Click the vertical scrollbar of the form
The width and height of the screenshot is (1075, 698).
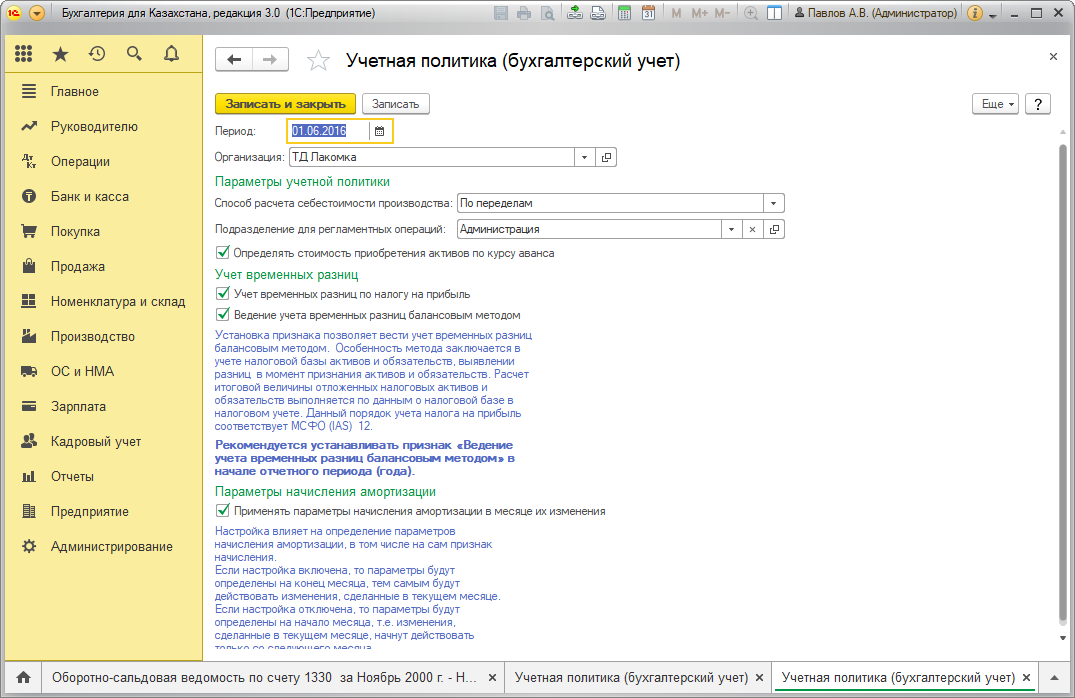[1063, 381]
